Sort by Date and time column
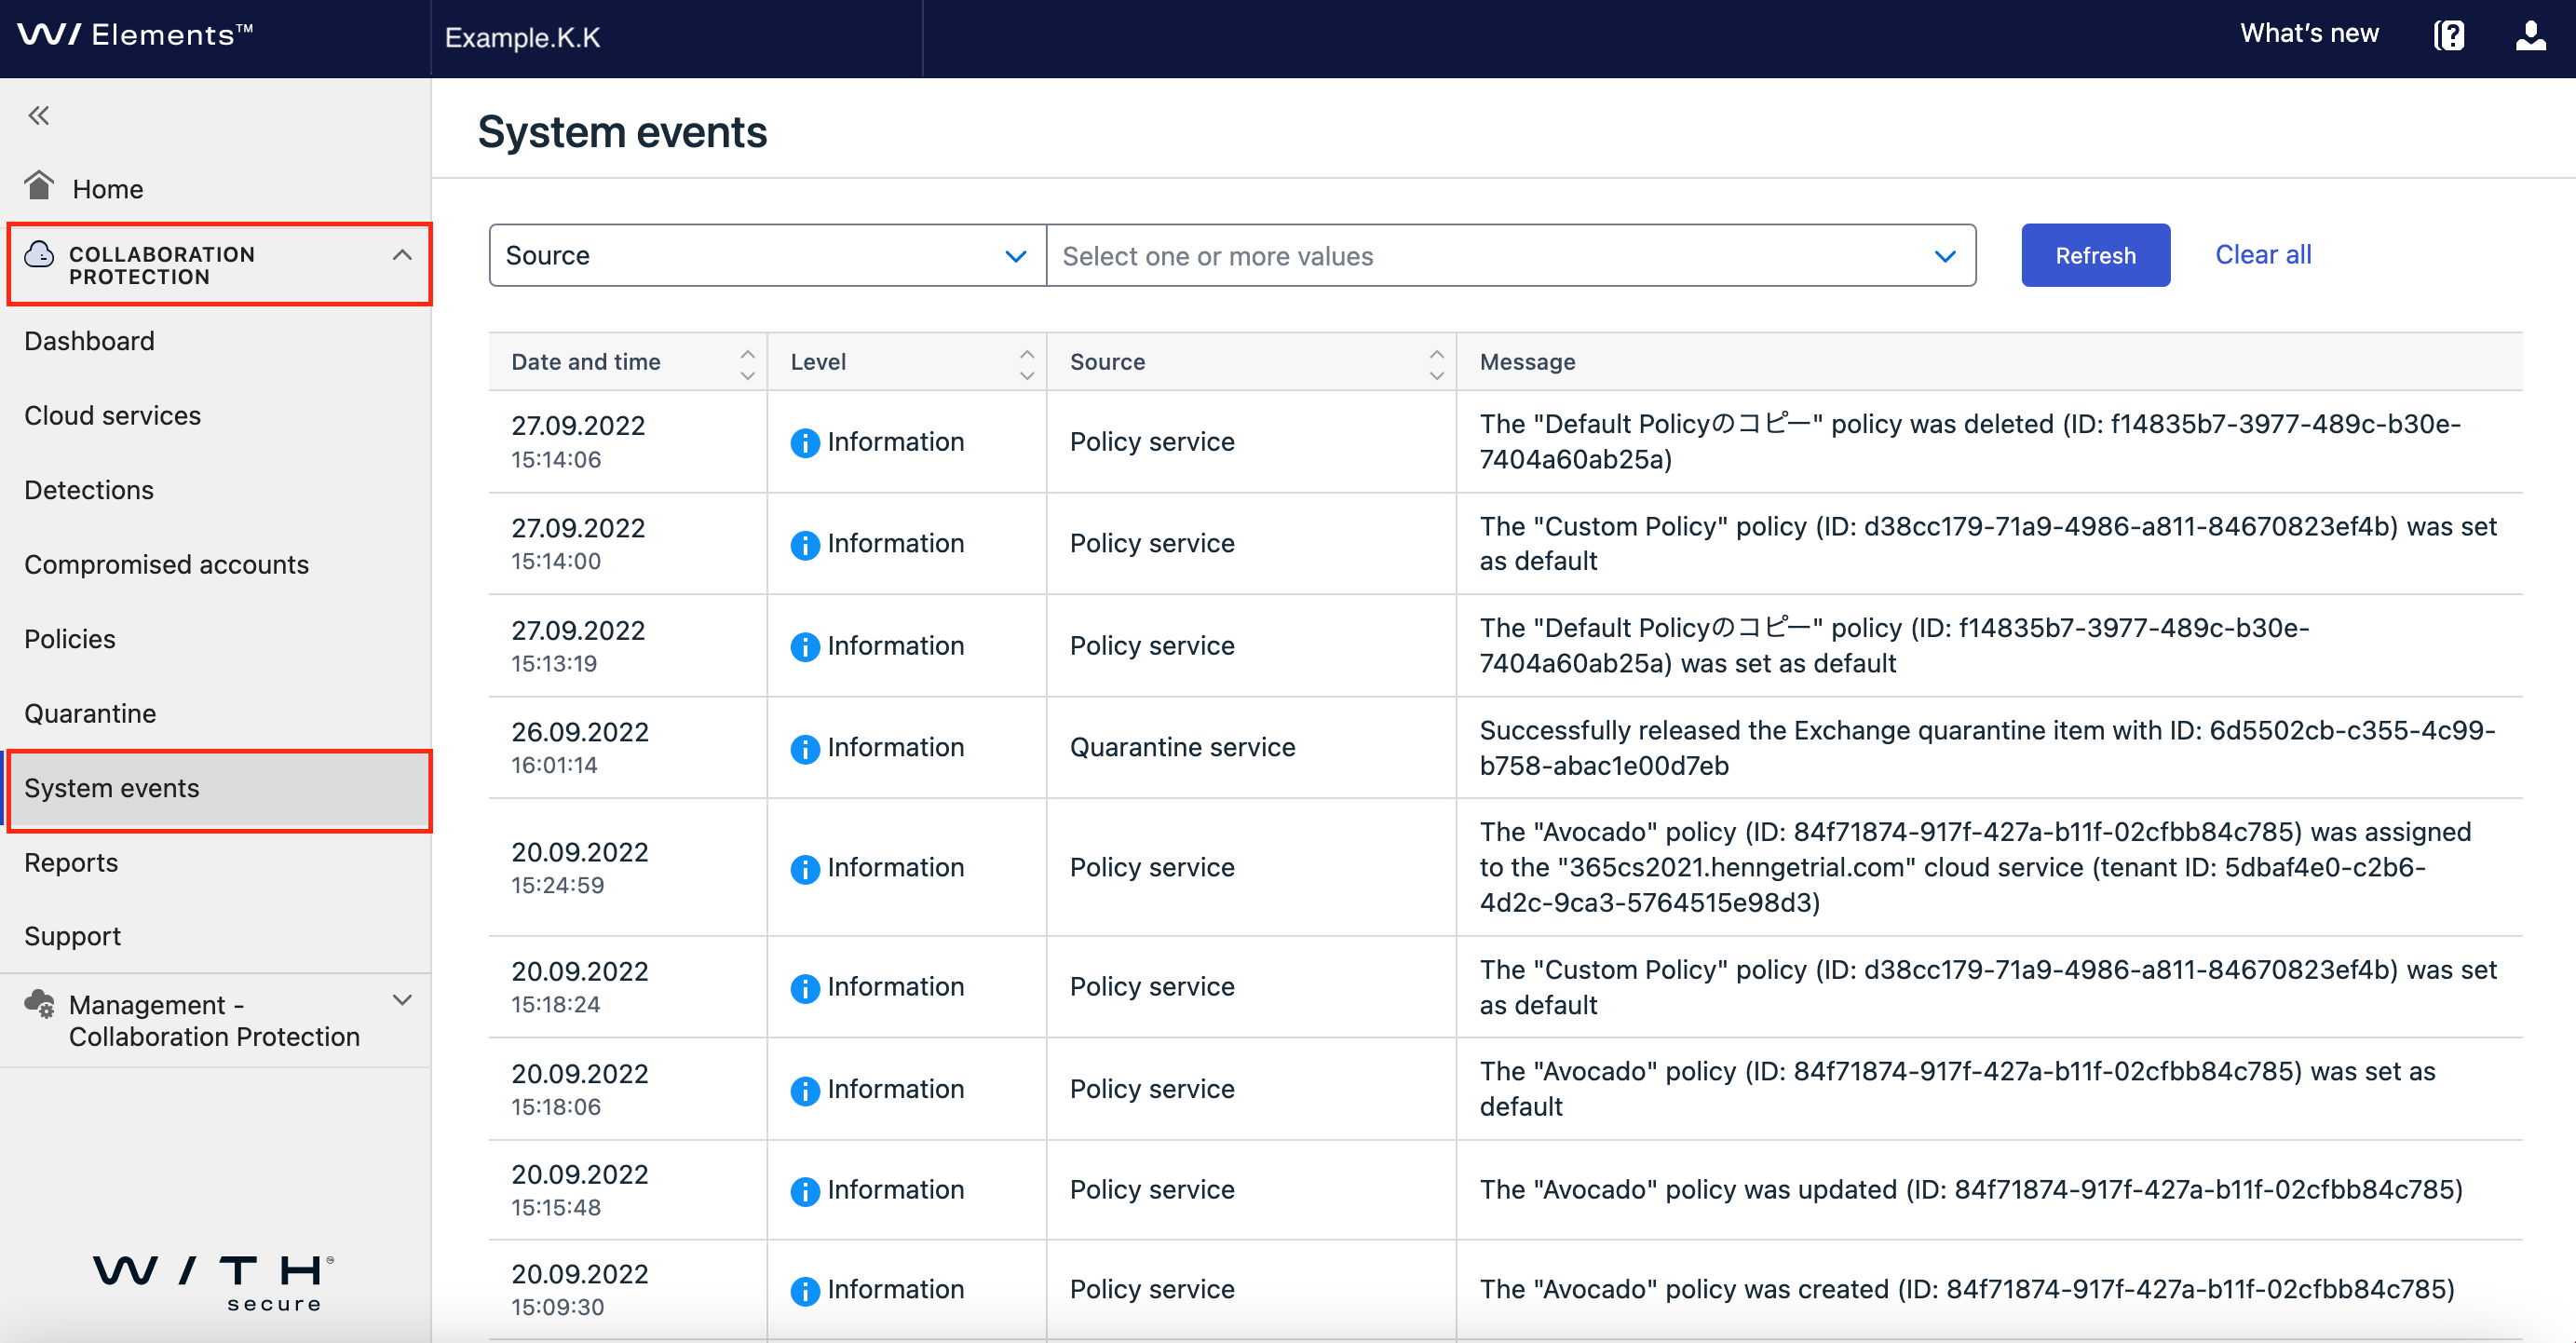 [x=747, y=363]
